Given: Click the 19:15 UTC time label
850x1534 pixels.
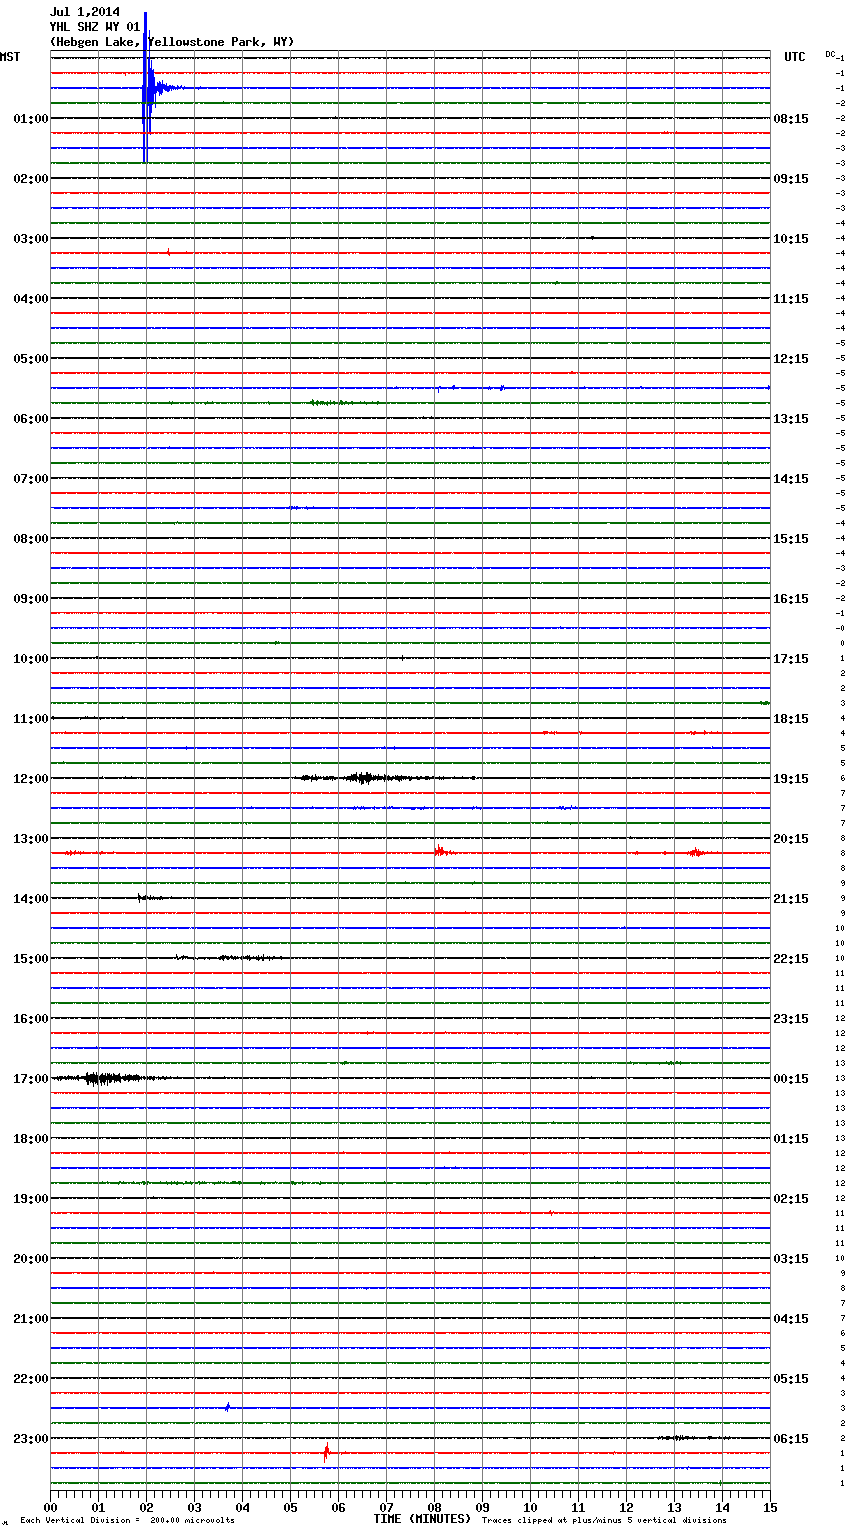Looking at the screenshot, I should [x=791, y=779].
